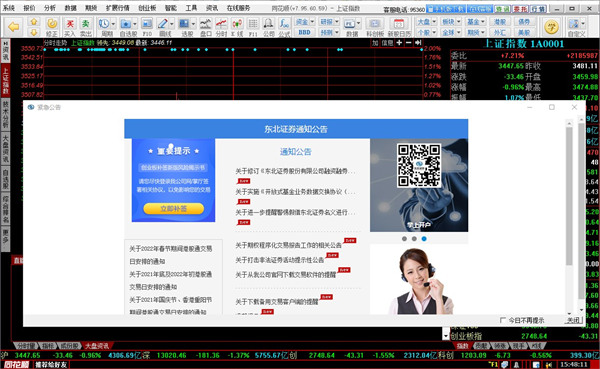Open the 工具 menu
This screenshot has width=600, height=369.
[x=191, y=8]
